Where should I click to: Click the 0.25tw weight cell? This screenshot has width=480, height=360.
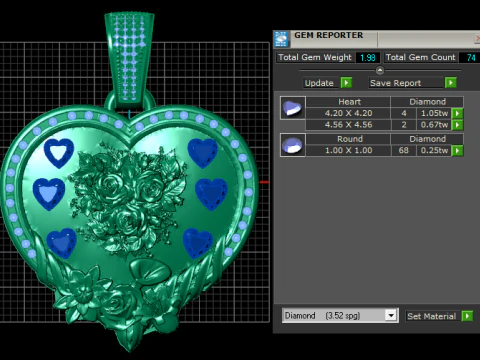pos(434,150)
